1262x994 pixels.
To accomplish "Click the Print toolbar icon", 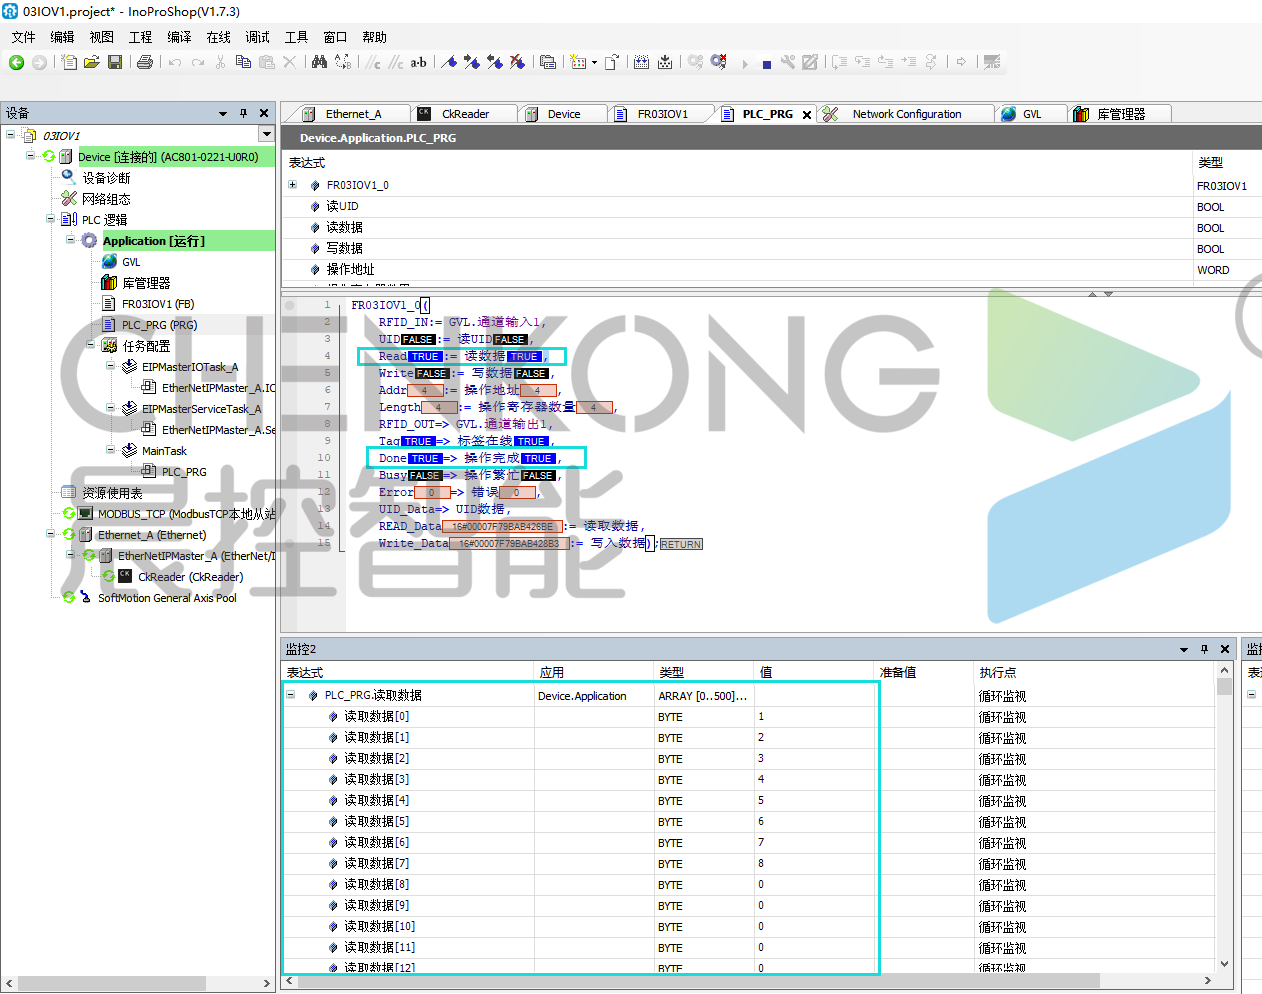I will [145, 62].
